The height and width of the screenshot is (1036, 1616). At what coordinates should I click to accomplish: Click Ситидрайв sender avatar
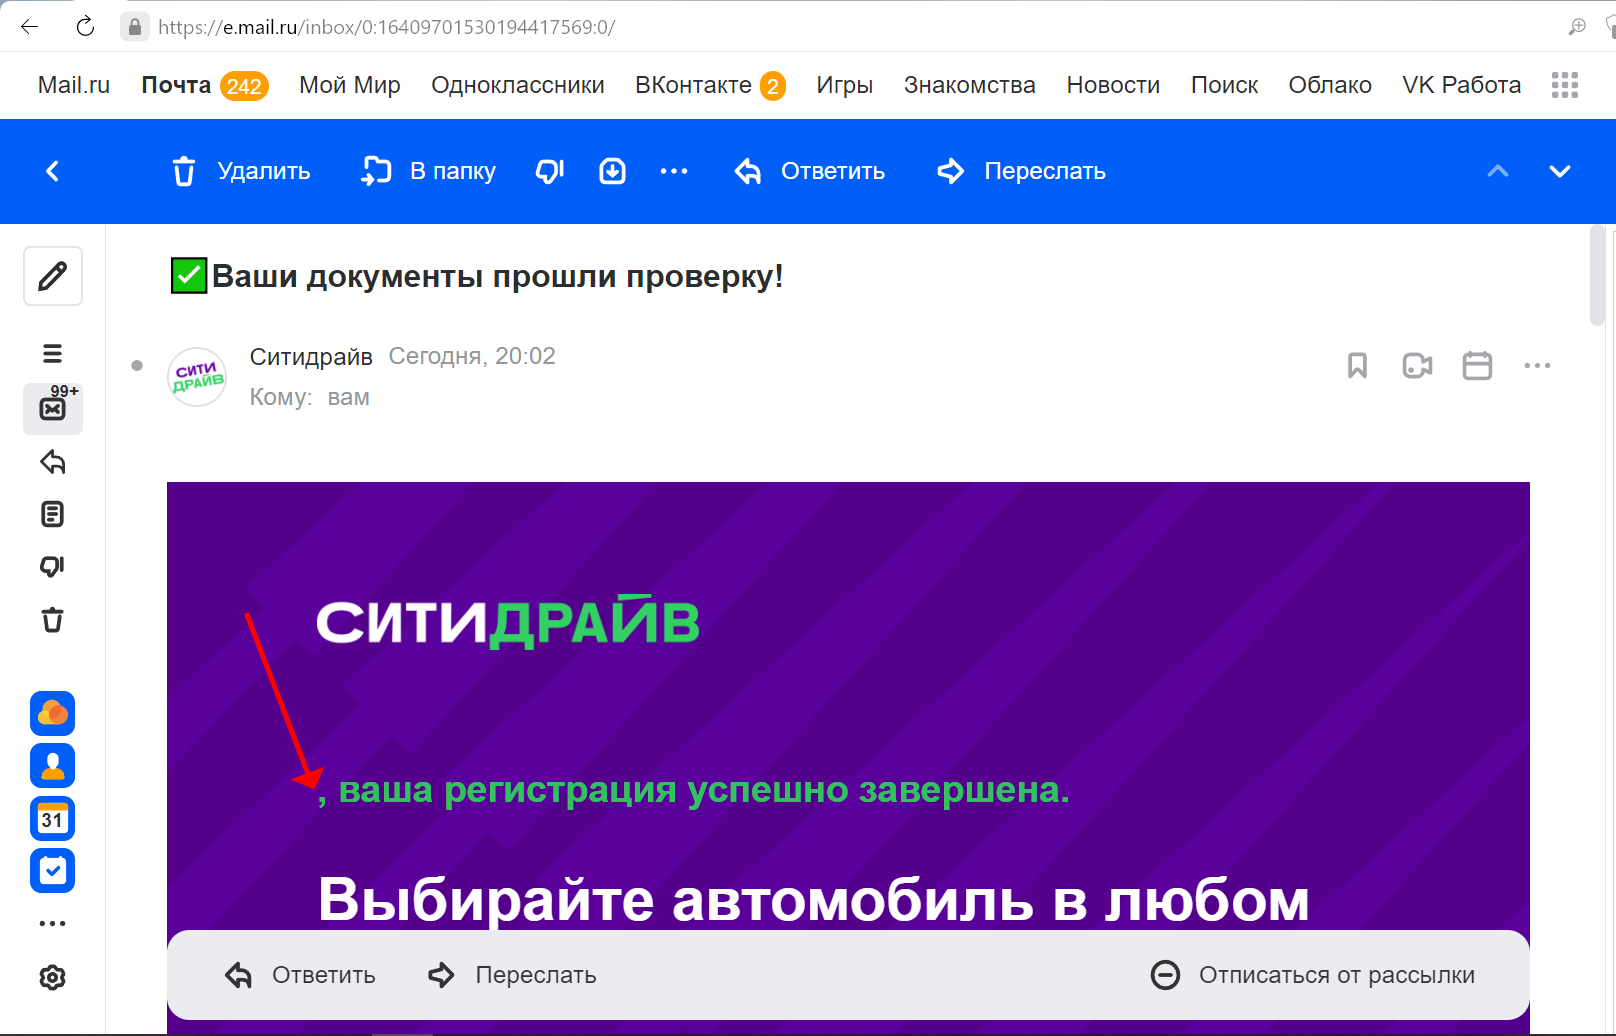(x=197, y=377)
